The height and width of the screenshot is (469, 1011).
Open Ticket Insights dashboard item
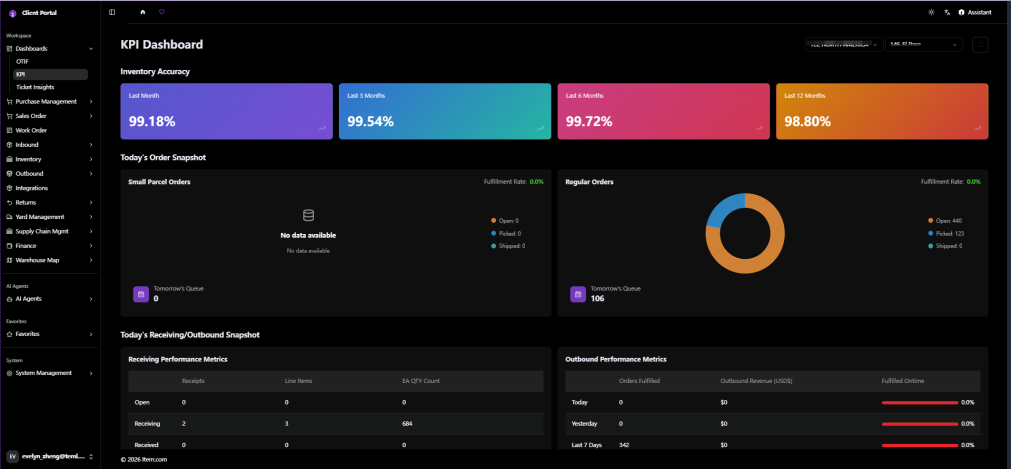pos(50,87)
